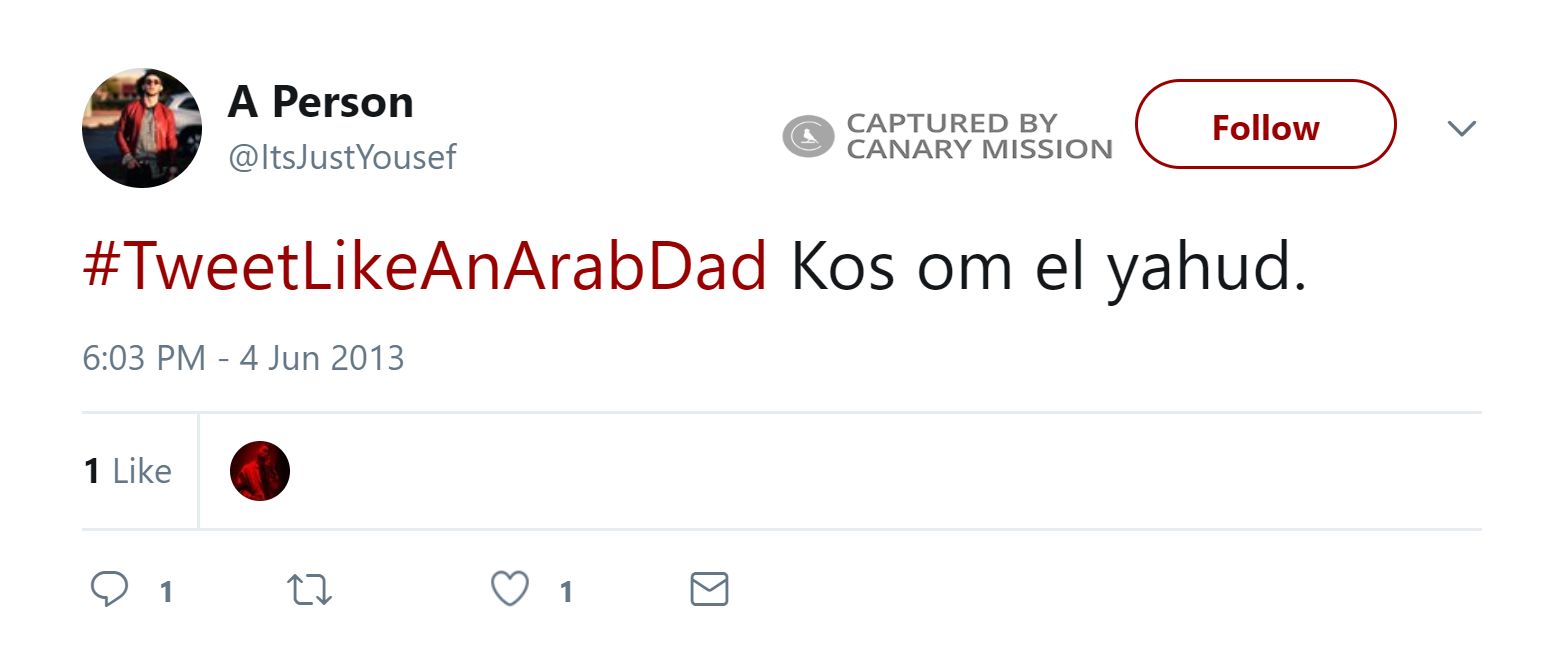This screenshot has width=1566, height=669.
Task: Click the like count beside the heart
Action: [x=566, y=592]
